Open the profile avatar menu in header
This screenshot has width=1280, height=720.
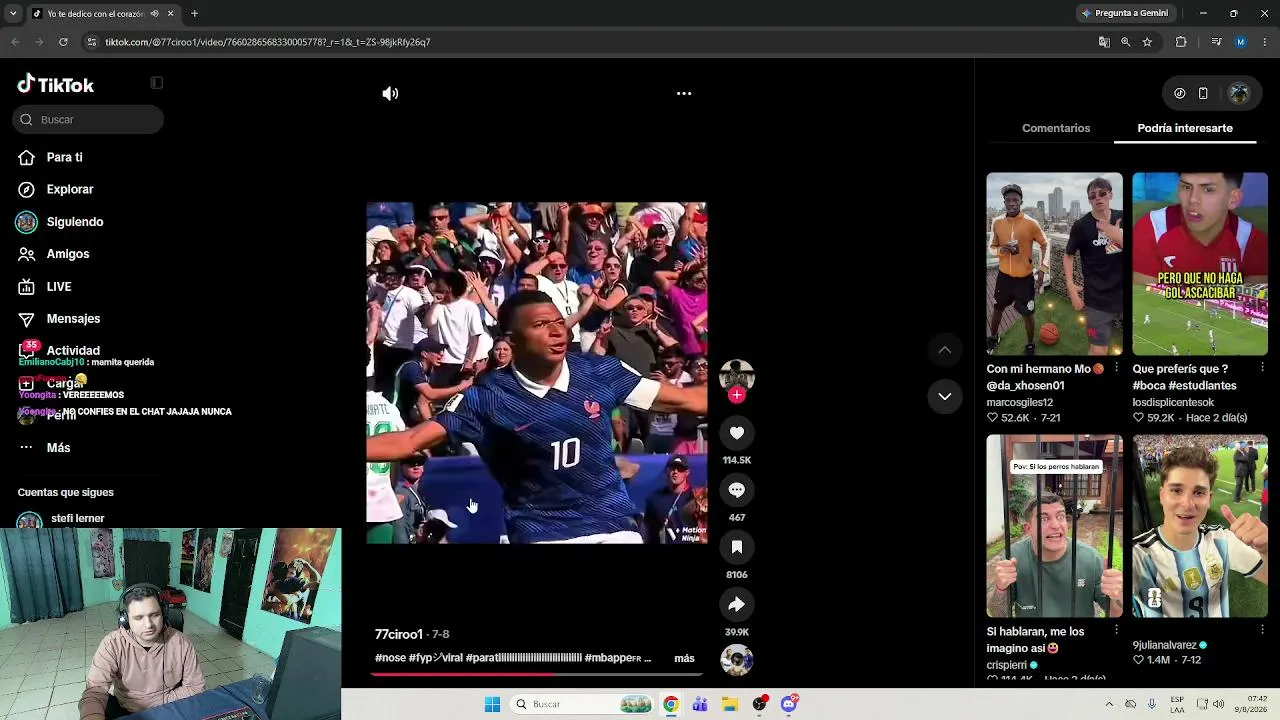(1239, 93)
